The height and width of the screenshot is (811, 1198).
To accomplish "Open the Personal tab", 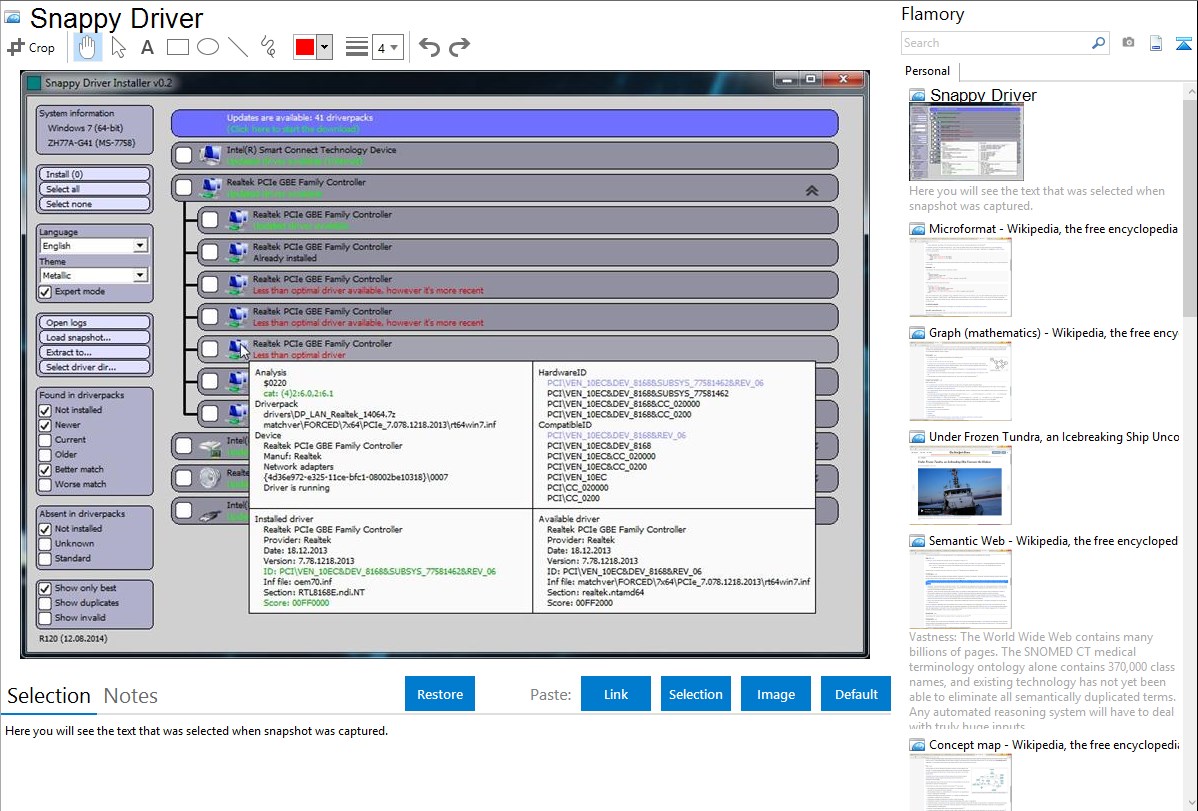I will pos(927,71).
